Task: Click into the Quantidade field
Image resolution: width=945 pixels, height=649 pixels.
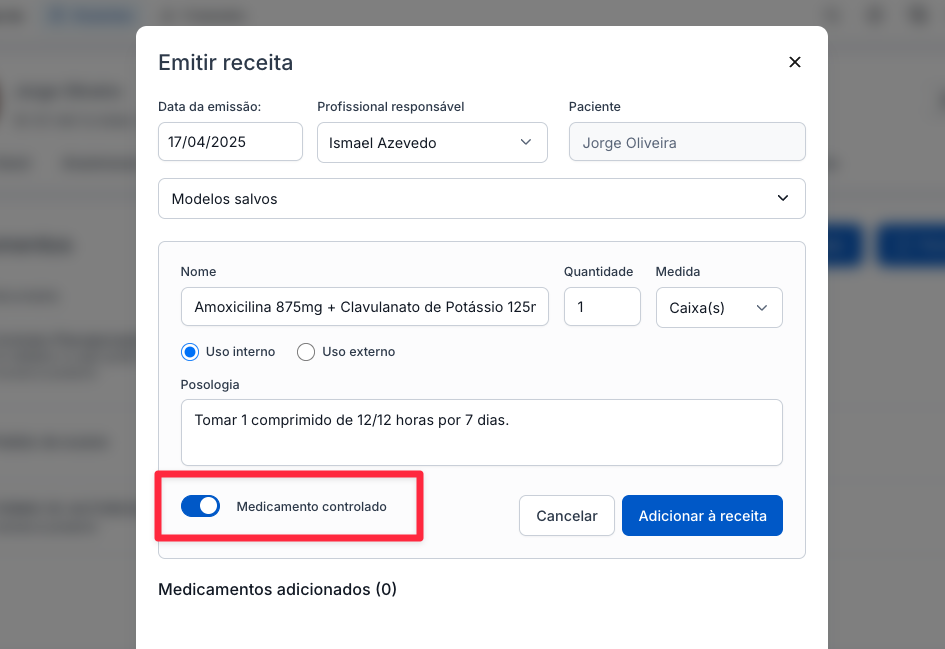Action: [x=602, y=307]
